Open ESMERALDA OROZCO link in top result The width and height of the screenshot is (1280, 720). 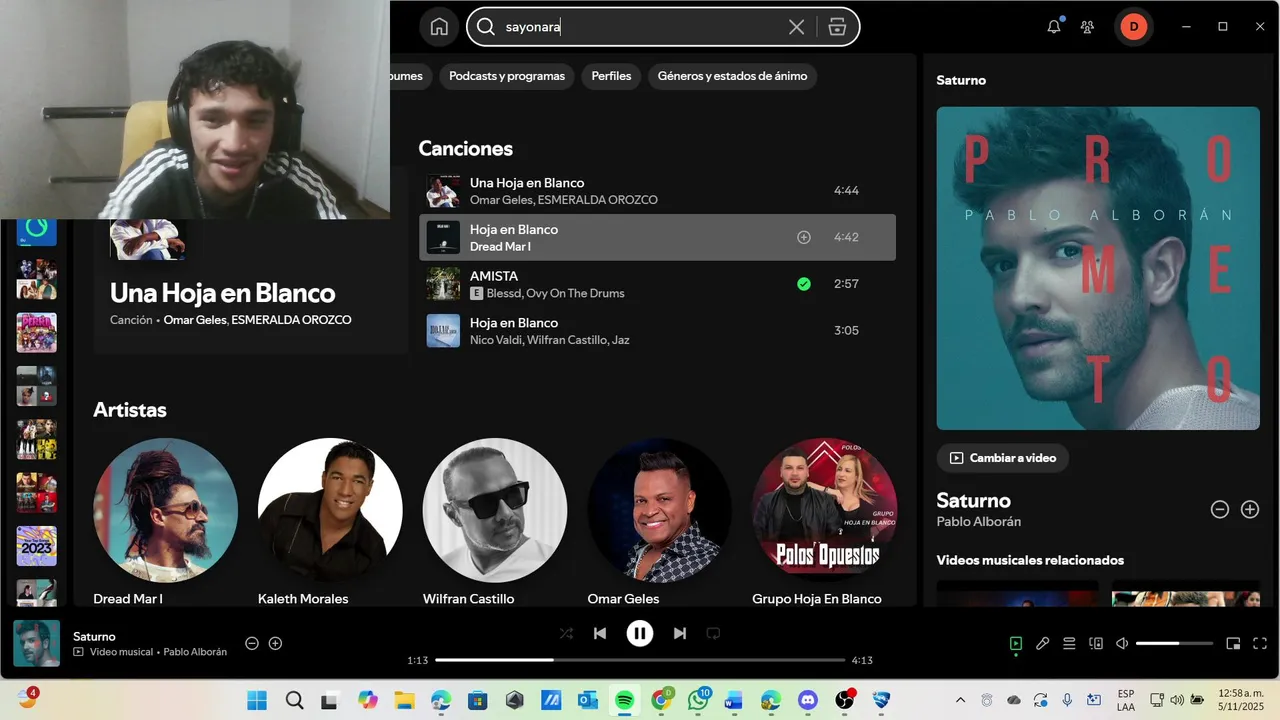pos(291,320)
